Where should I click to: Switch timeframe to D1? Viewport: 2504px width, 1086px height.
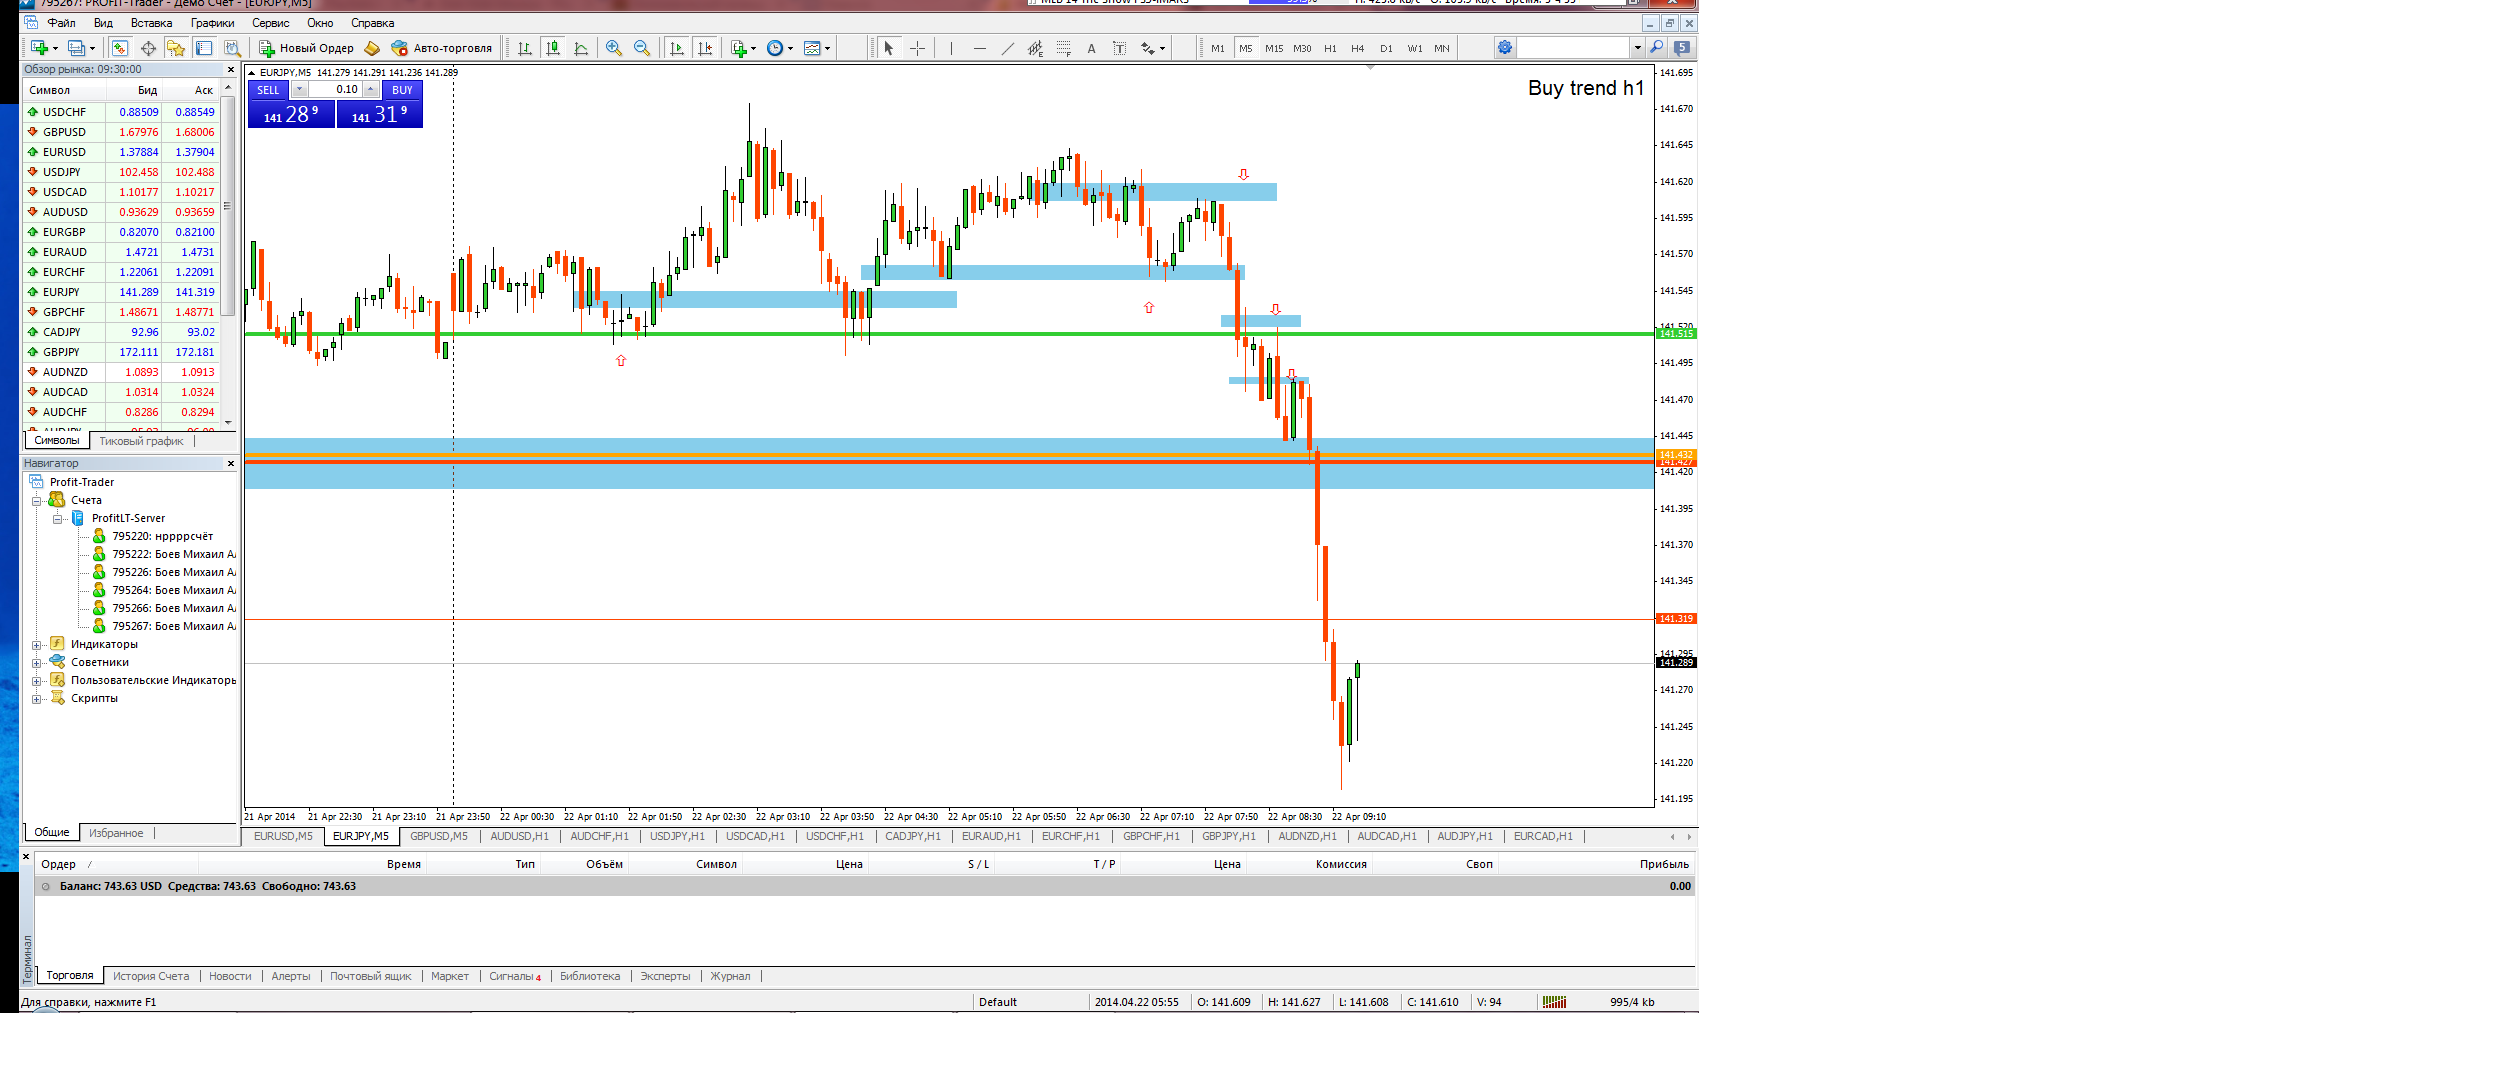[1386, 48]
